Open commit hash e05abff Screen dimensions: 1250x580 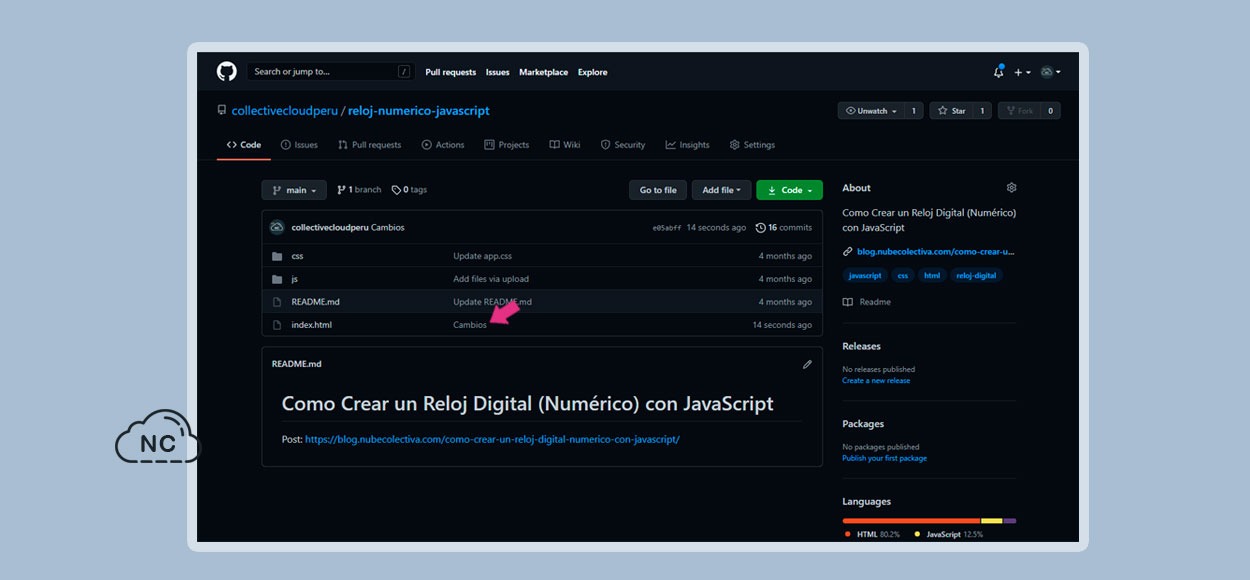pos(667,228)
